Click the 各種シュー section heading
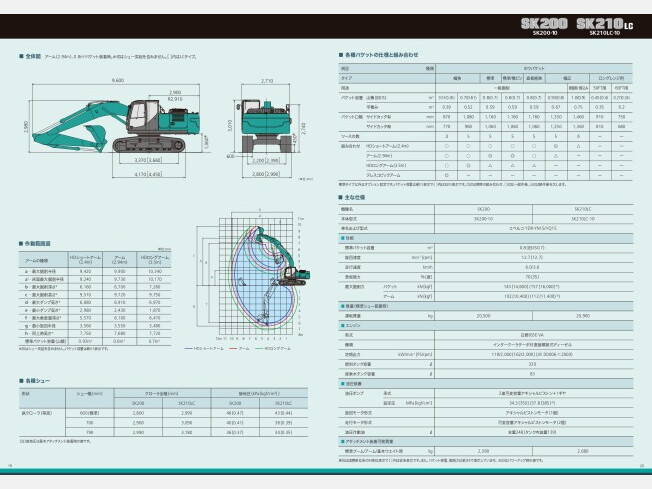 point(34,380)
